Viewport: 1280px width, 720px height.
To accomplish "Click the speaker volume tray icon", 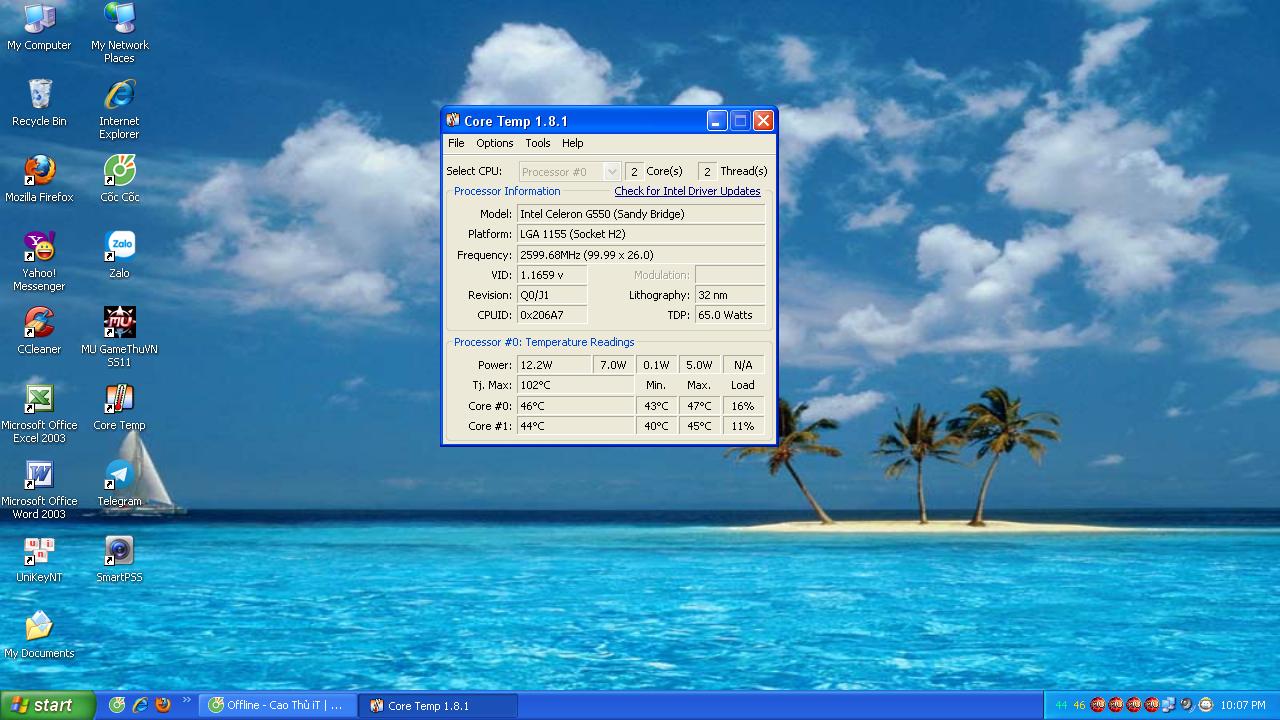I will [x=1187, y=705].
